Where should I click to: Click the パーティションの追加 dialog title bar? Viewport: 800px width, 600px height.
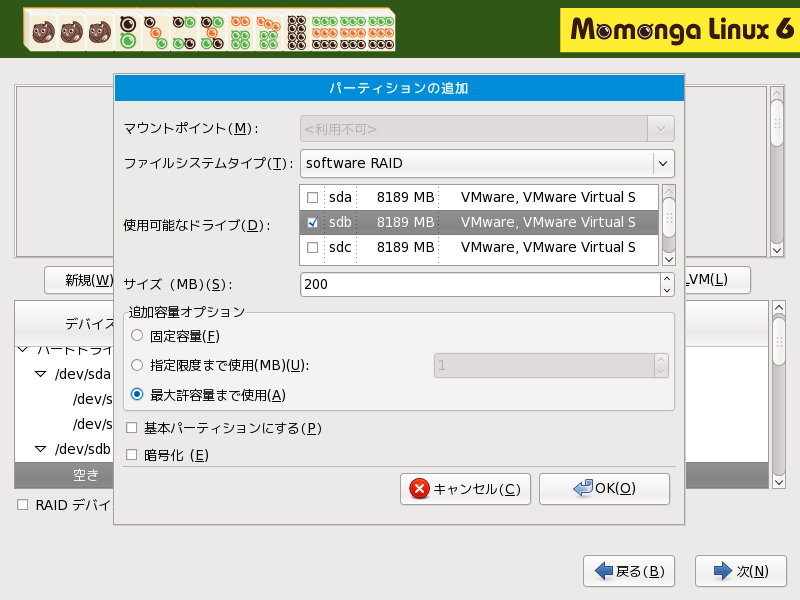tap(399, 88)
